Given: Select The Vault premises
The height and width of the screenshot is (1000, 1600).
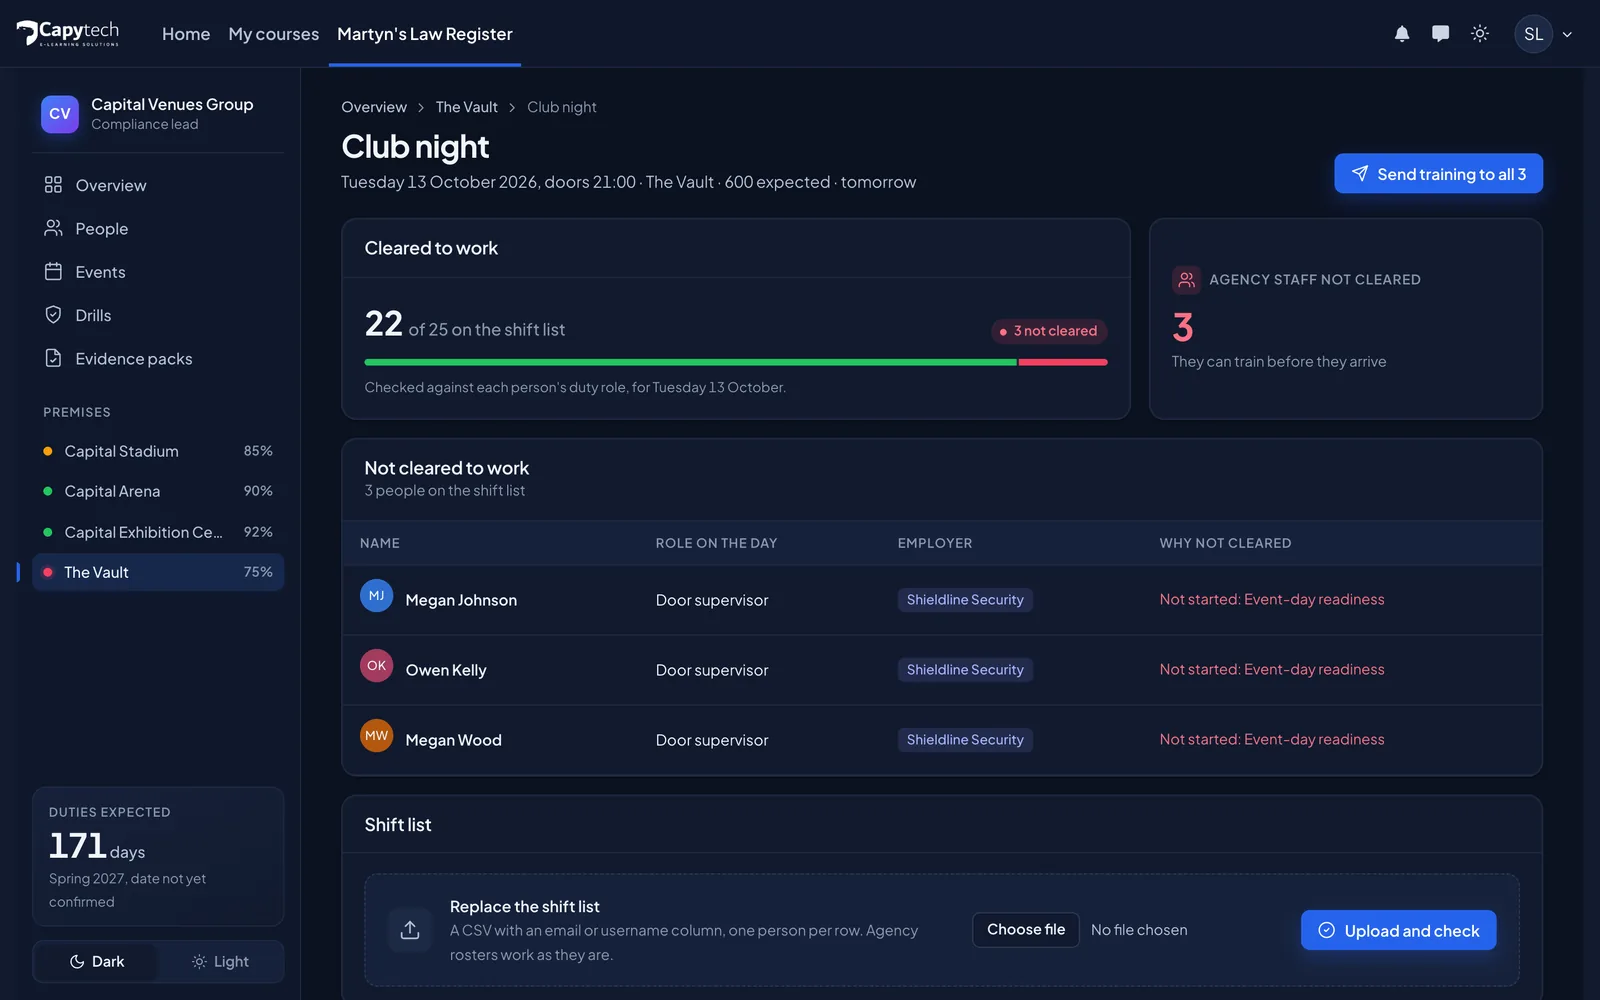Looking at the screenshot, I should [158, 572].
